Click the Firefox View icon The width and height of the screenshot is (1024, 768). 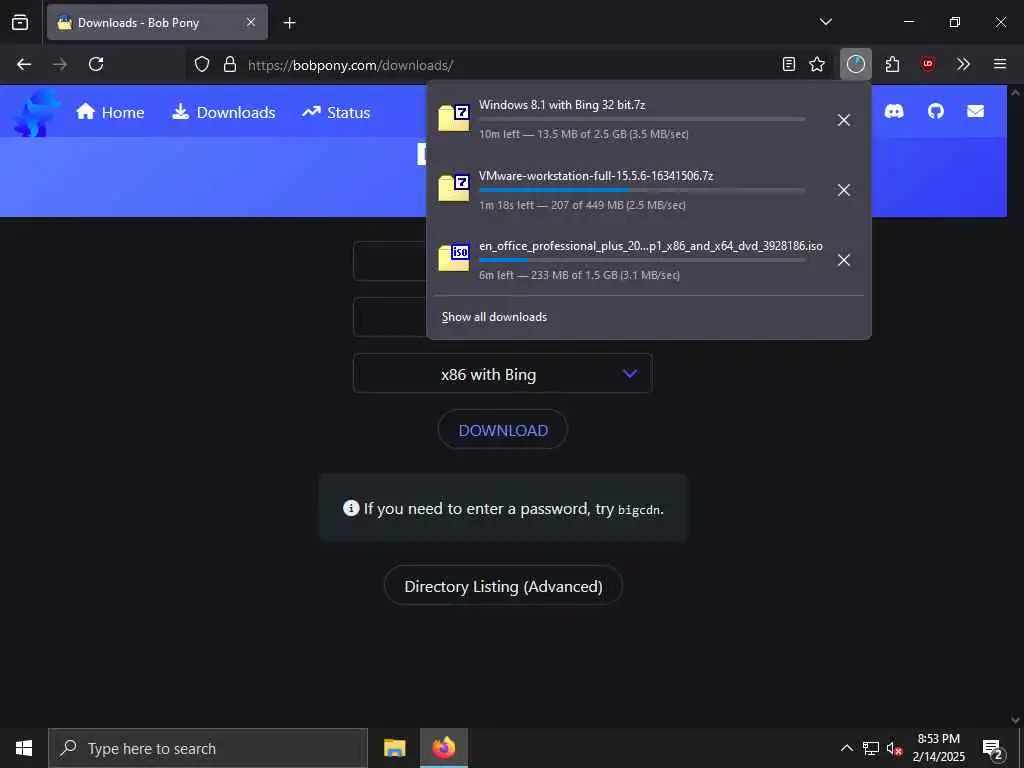20,23
